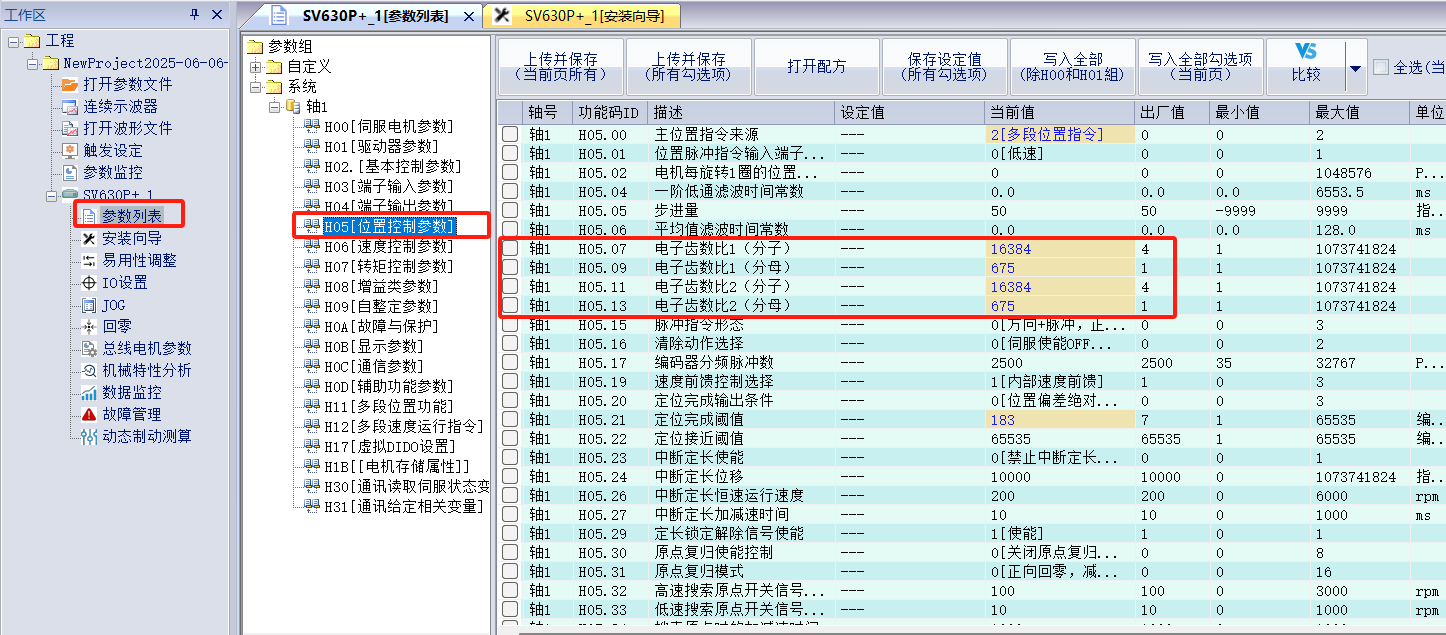The image size is (1446, 635).
Task: Open the 连续示波器 oscilloscope icon
Action: pyautogui.click(x=70, y=107)
